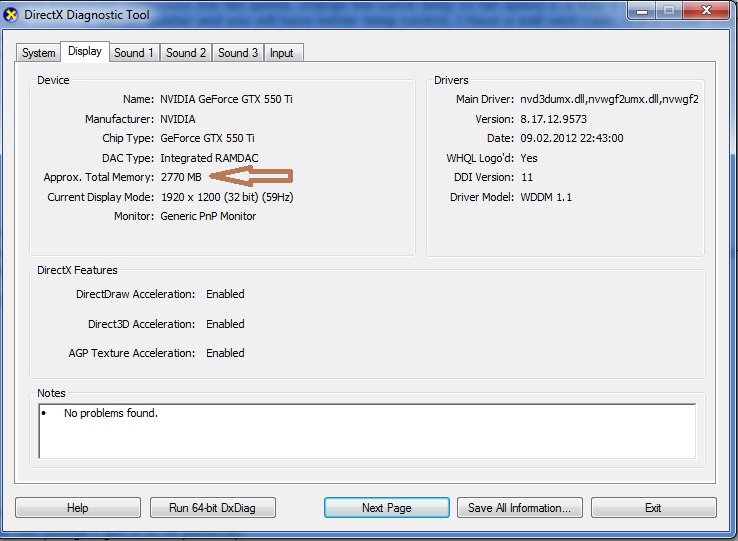Click main driver value 'nvd3dumx.dll,nvwgf2umx.dll'
This screenshot has width=738, height=541.
[x=610, y=99]
